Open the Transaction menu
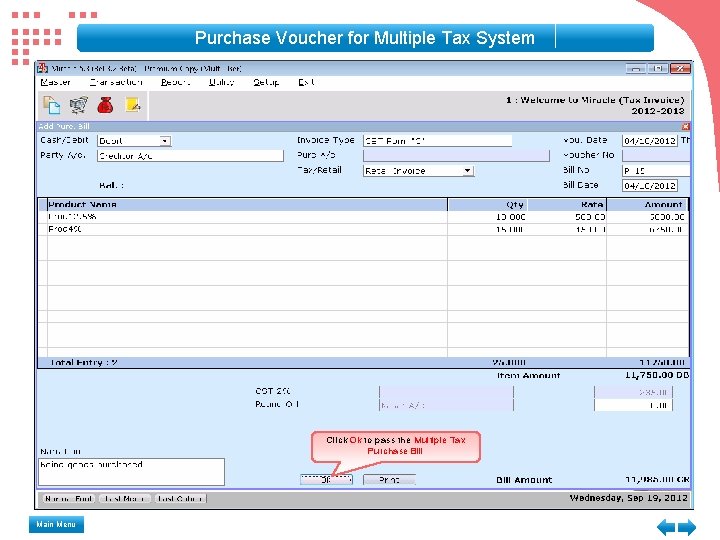Screen dimensions: 720x540 (x=116, y=82)
